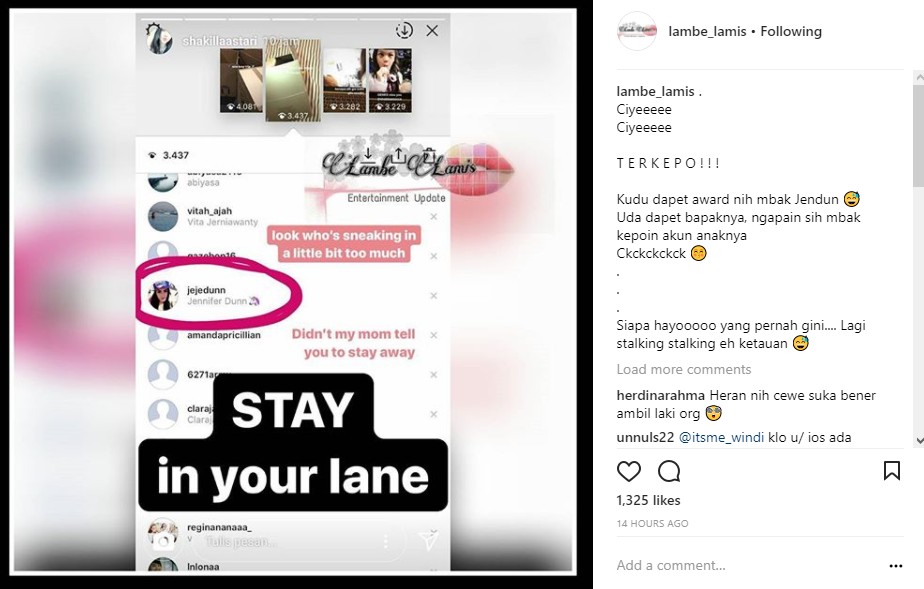This screenshot has height=589, width=924.
Task: Save the post with the bookmark icon
Action: point(892,471)
